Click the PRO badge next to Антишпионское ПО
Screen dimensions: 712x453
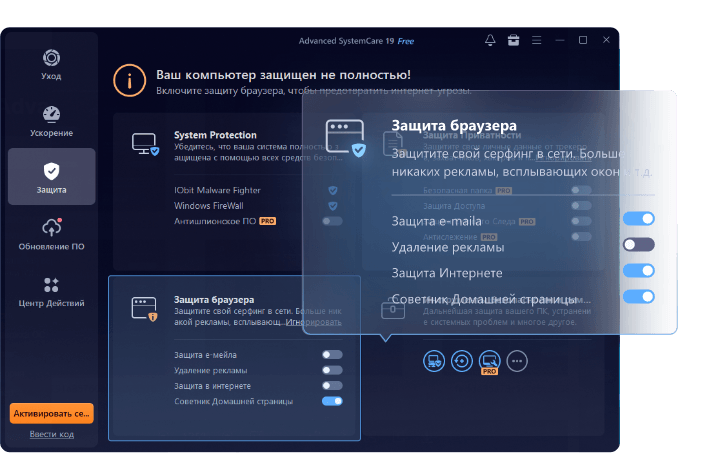tap(267, 222)
